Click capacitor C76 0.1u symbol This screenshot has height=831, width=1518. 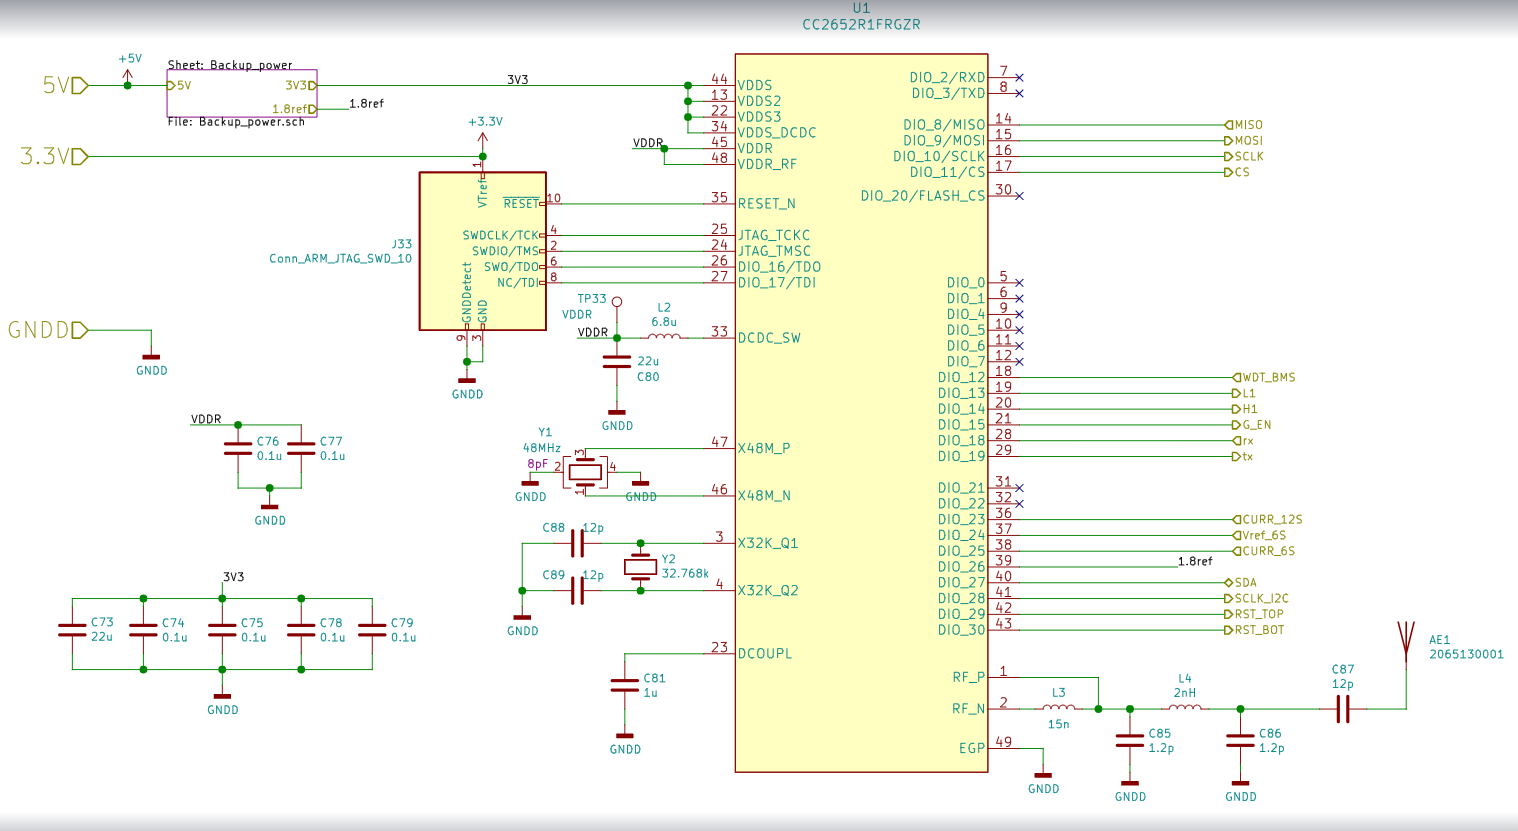(x=238, y=448)
